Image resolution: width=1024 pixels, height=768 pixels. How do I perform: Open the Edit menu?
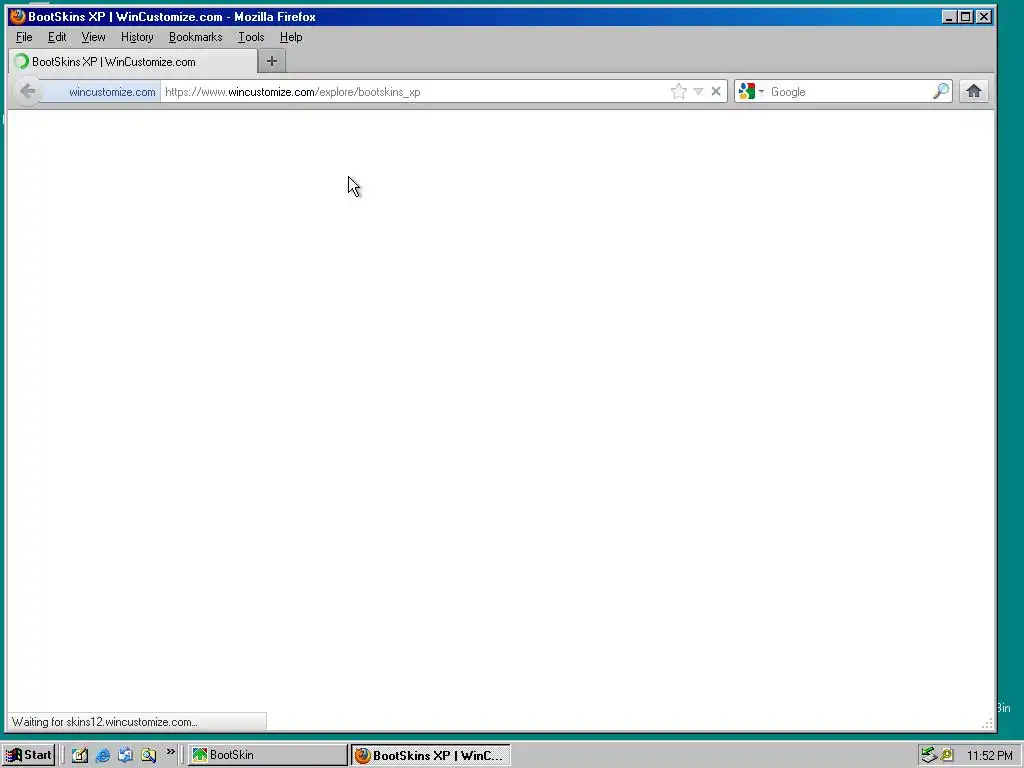point(57,37)
